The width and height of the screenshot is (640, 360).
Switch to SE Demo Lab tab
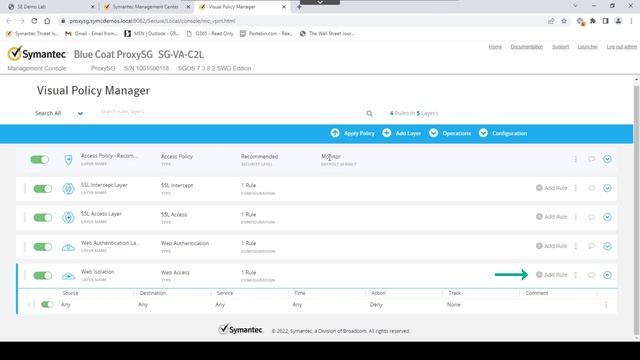pyautogui.click(x=51, y=7)
